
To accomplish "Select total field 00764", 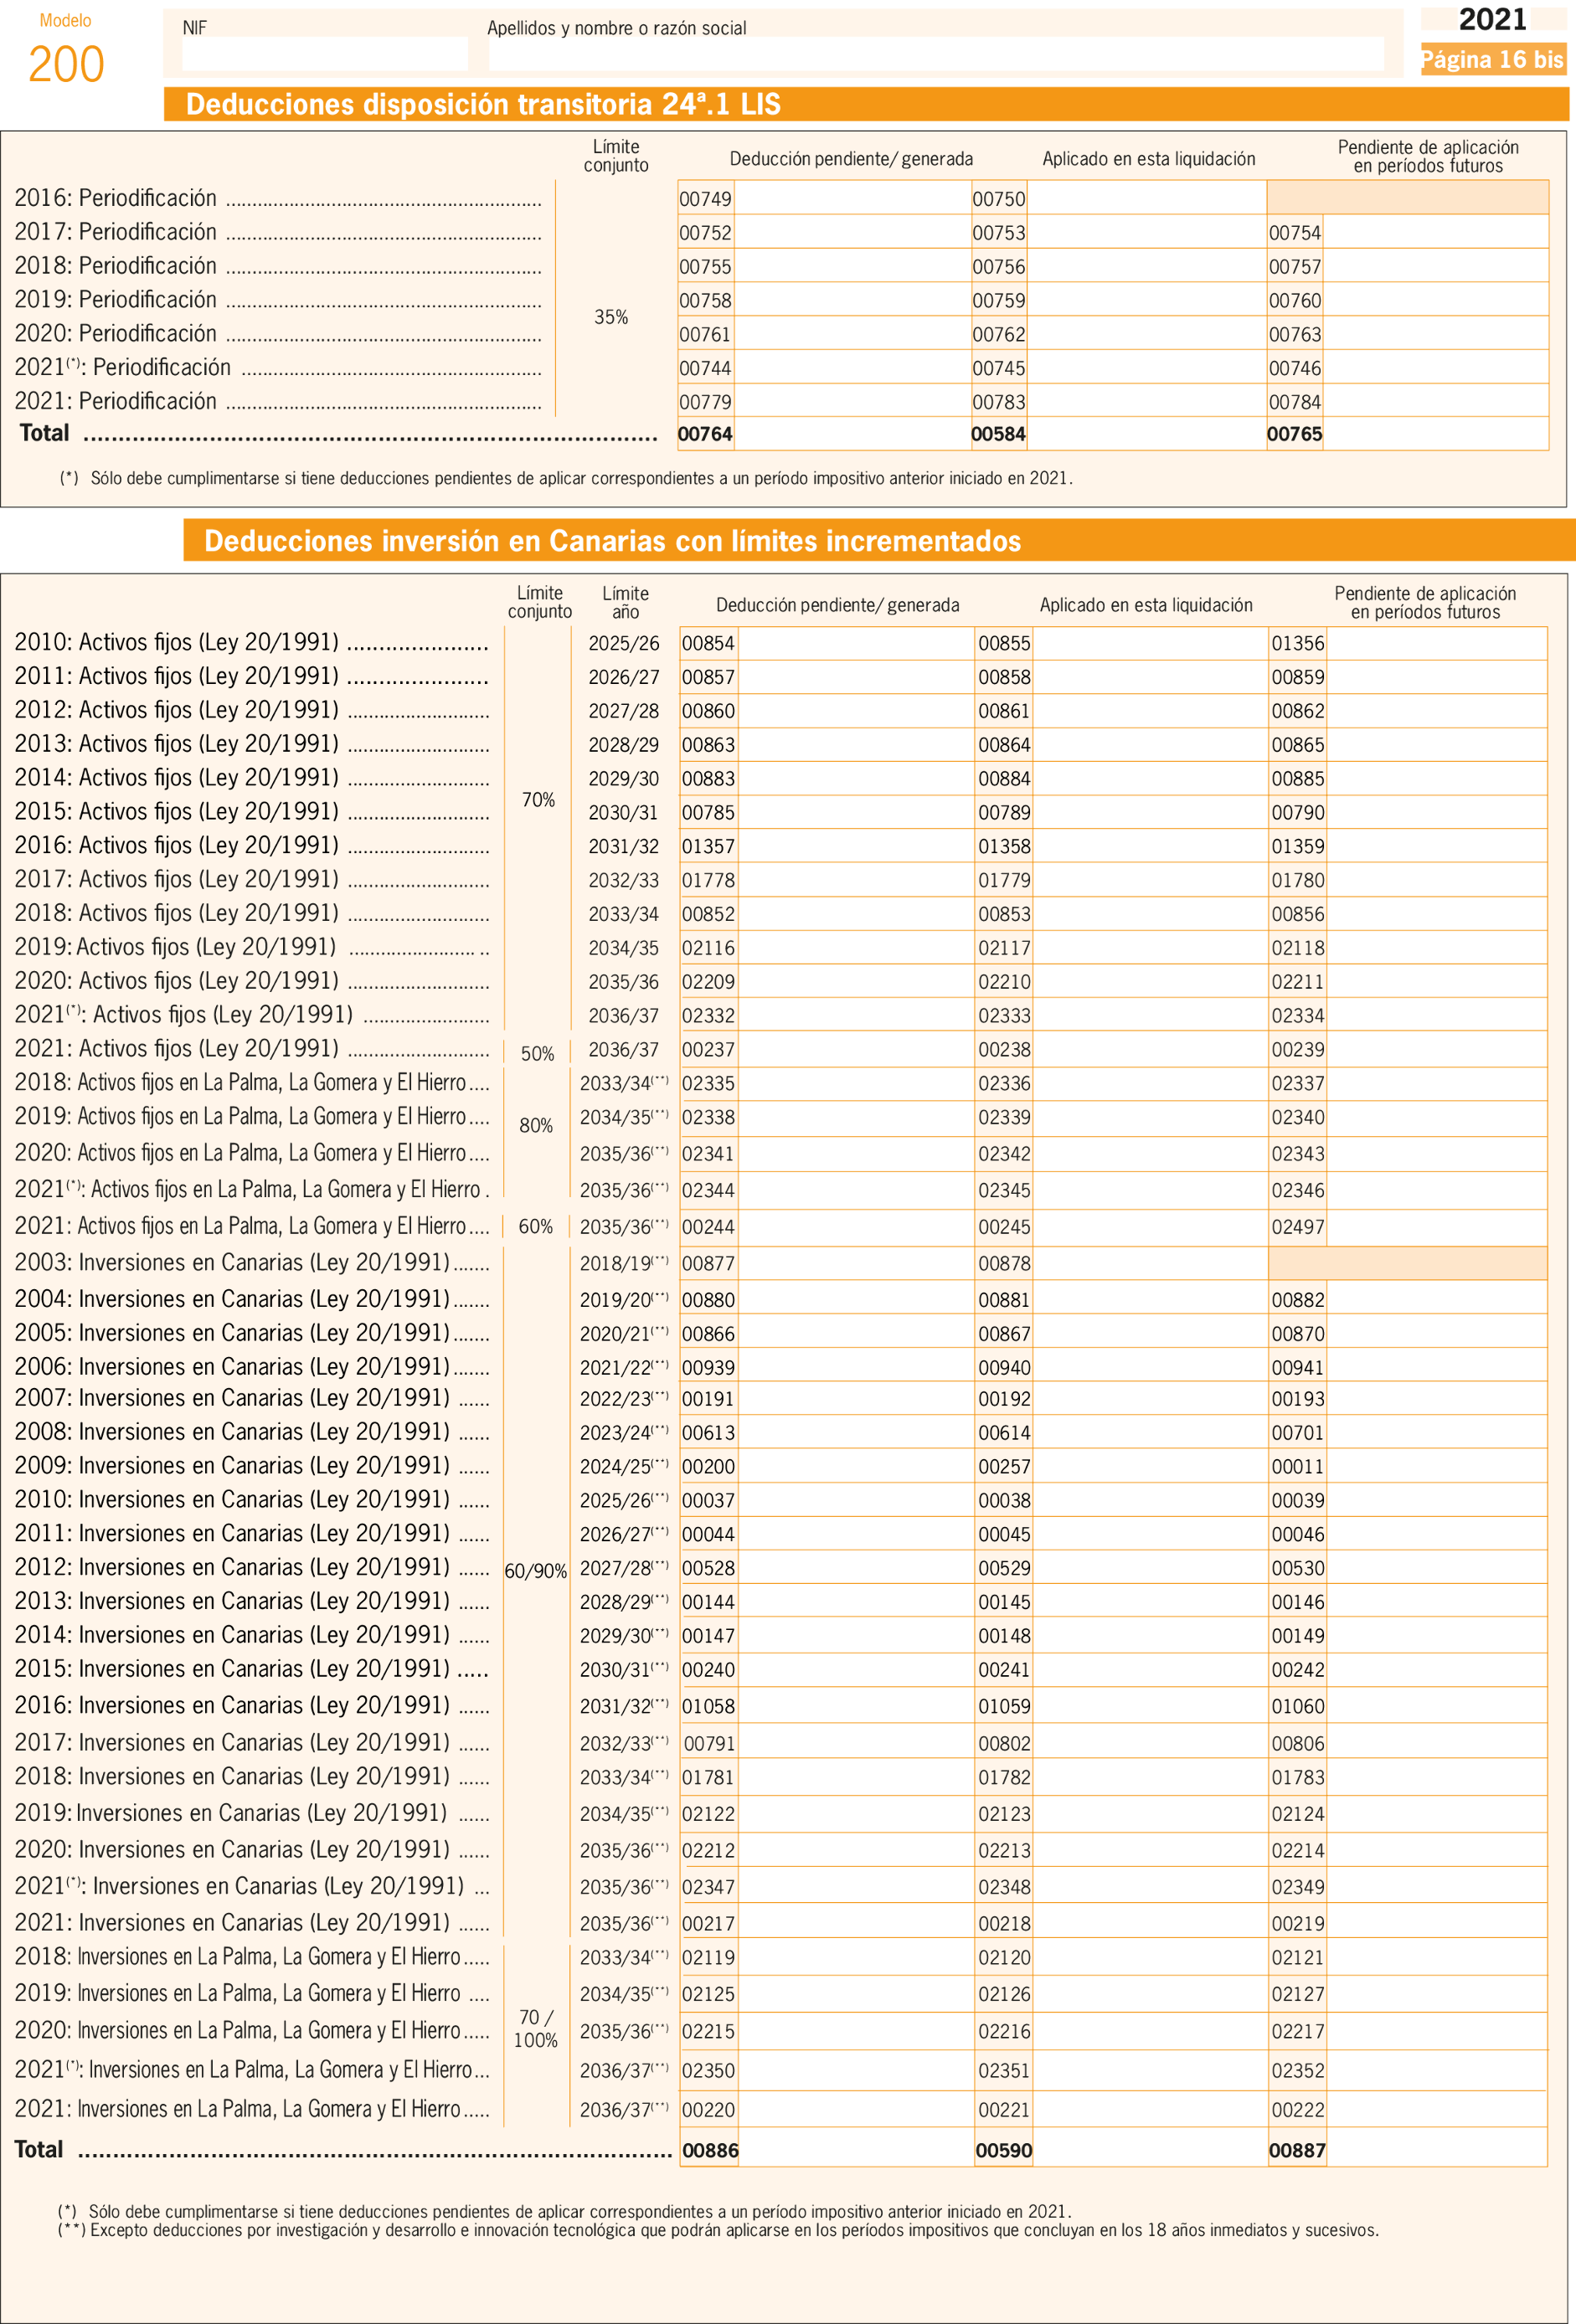I will (852, 434).
